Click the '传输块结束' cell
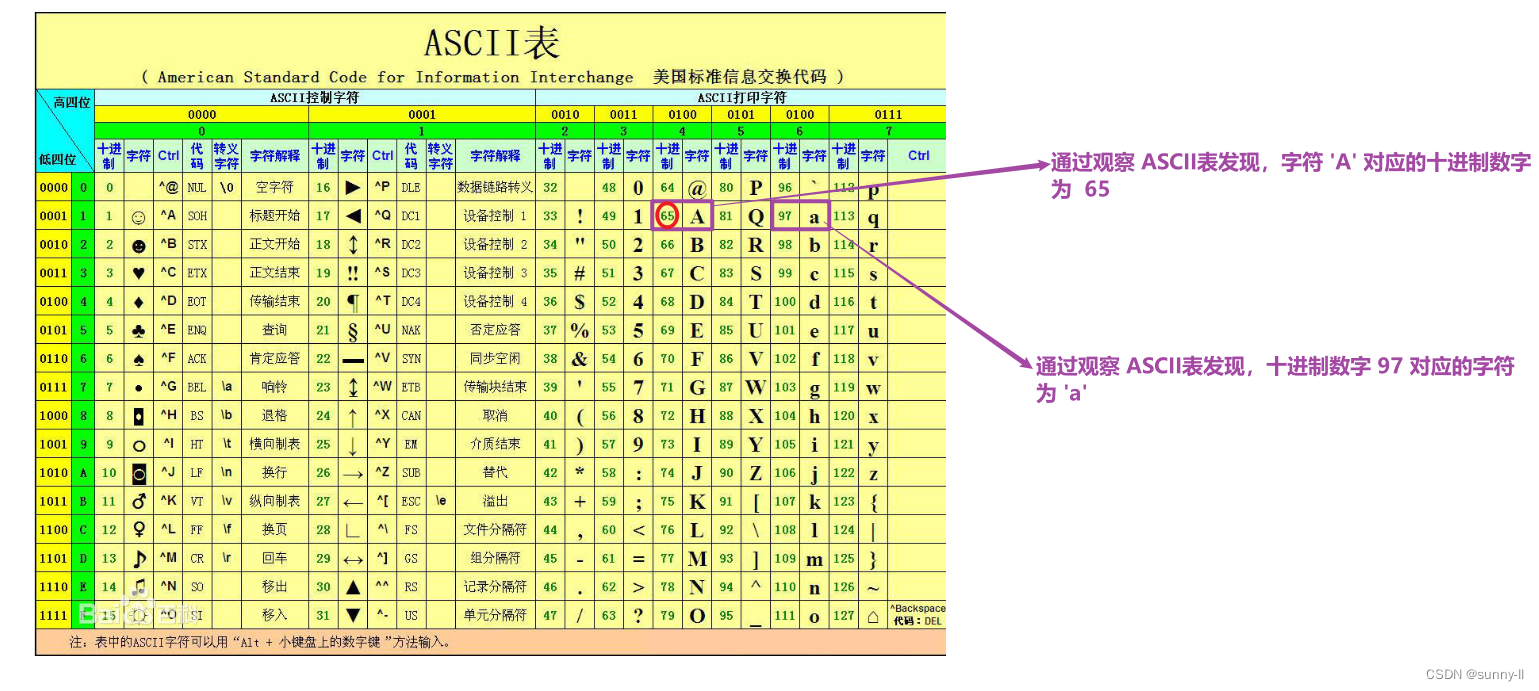Screen dimensions: 1539x691 [x=495, y=387]
